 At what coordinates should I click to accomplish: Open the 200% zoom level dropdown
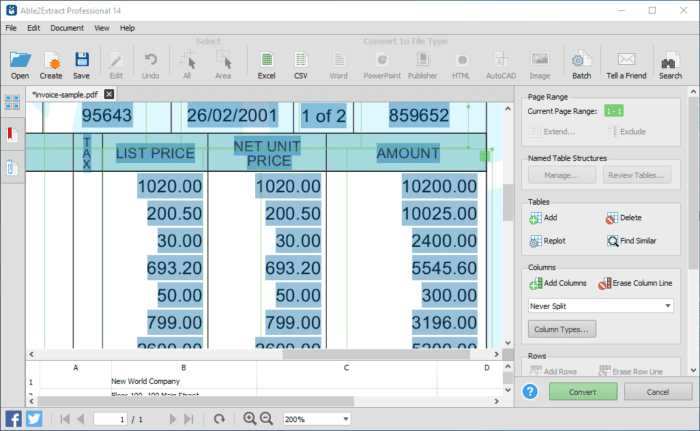pyautogui.click(x=317, y=419)
